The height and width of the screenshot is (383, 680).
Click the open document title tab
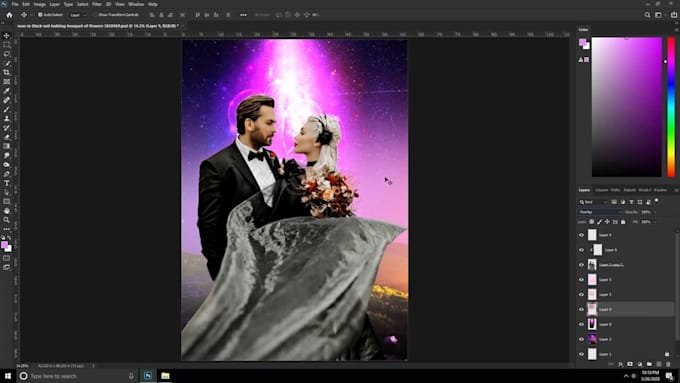pos(98,26)
